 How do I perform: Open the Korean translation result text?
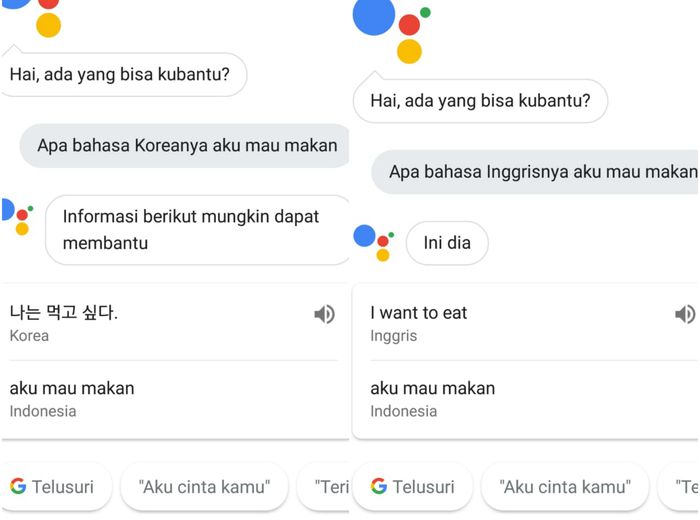click(x=63, y=312)
